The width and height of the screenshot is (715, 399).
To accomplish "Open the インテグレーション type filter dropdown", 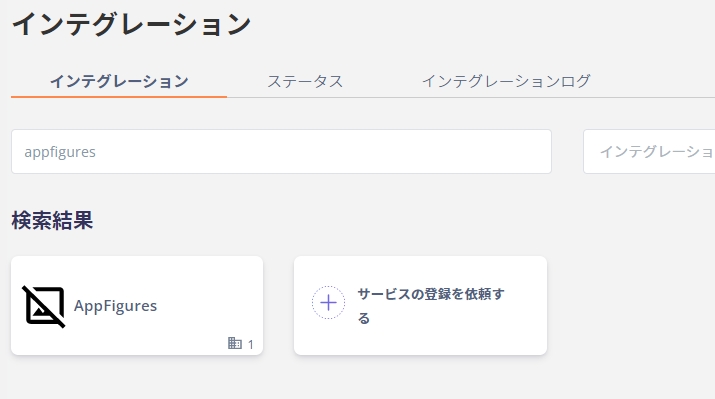I will [649, 151].
